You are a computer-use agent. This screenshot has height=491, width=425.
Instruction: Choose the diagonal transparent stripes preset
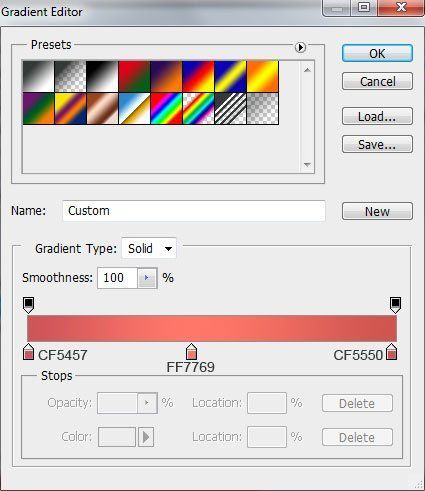click(x=231, y=108)
